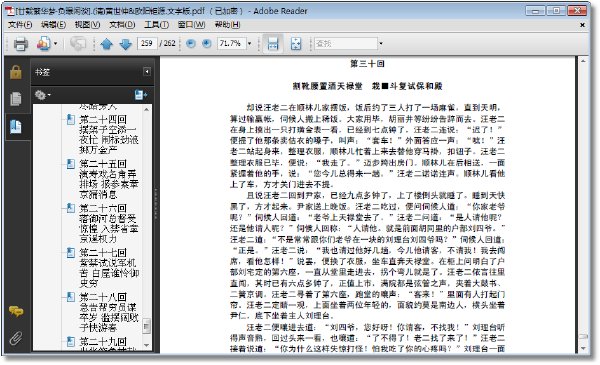Click bookmarks scrollbar down arrow
The height and width of the screenshot is (365, 600).
(x=147, y=345)
